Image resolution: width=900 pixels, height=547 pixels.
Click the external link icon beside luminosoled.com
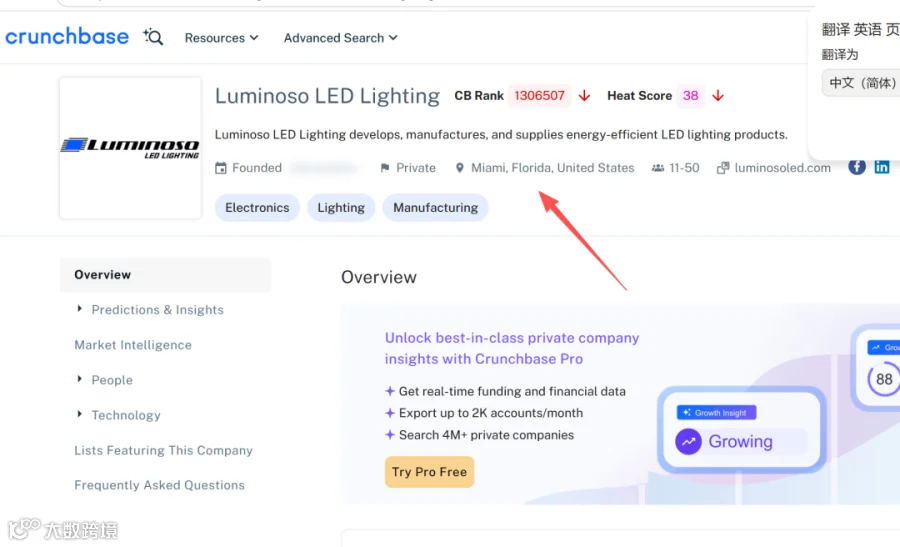(723, 168)
